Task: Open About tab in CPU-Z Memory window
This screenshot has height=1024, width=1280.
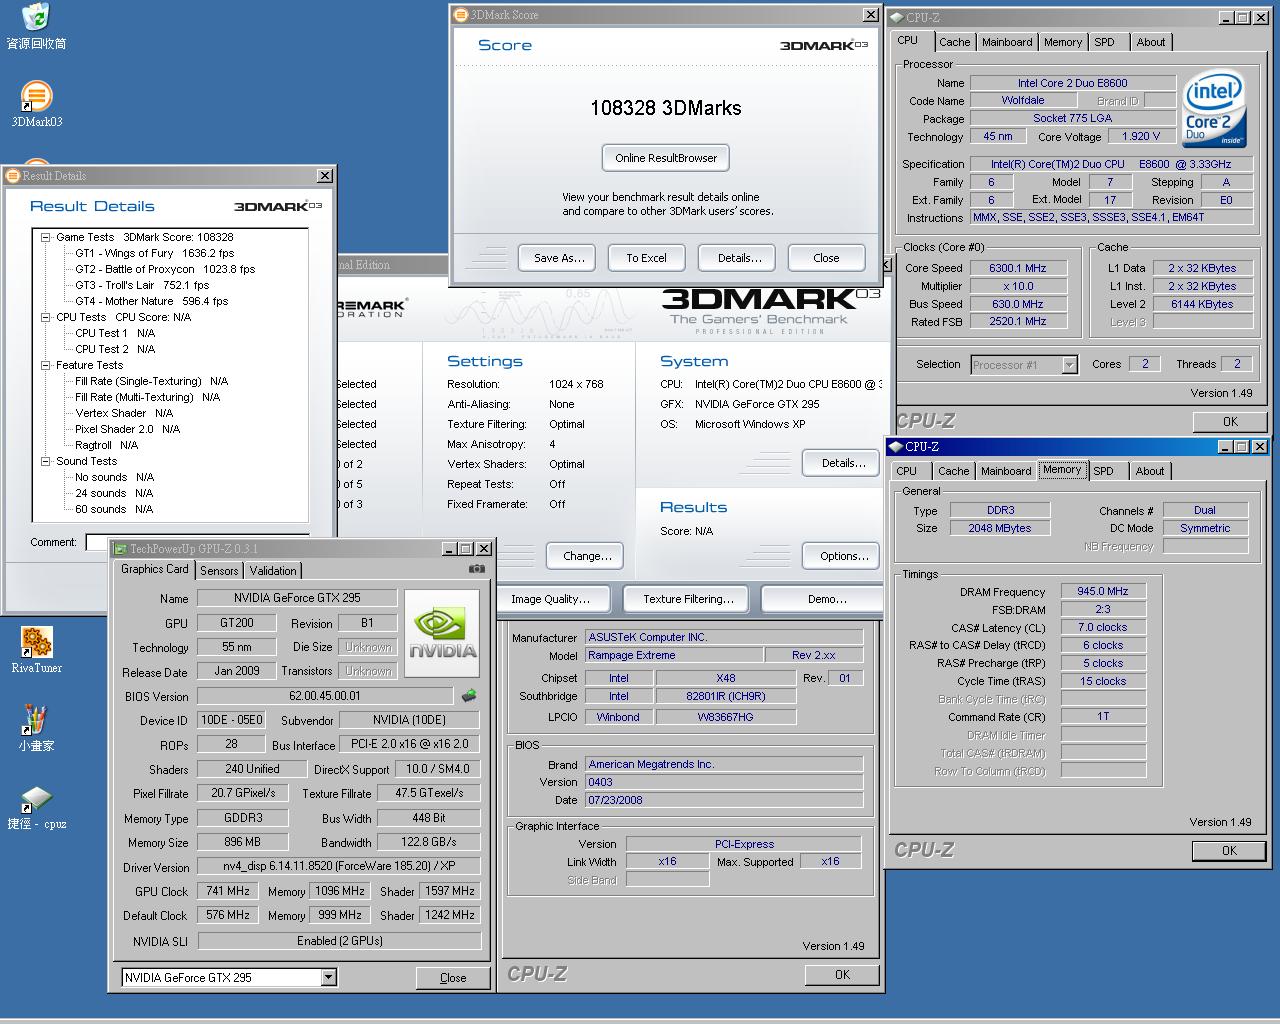Action: pos(1150,471)
